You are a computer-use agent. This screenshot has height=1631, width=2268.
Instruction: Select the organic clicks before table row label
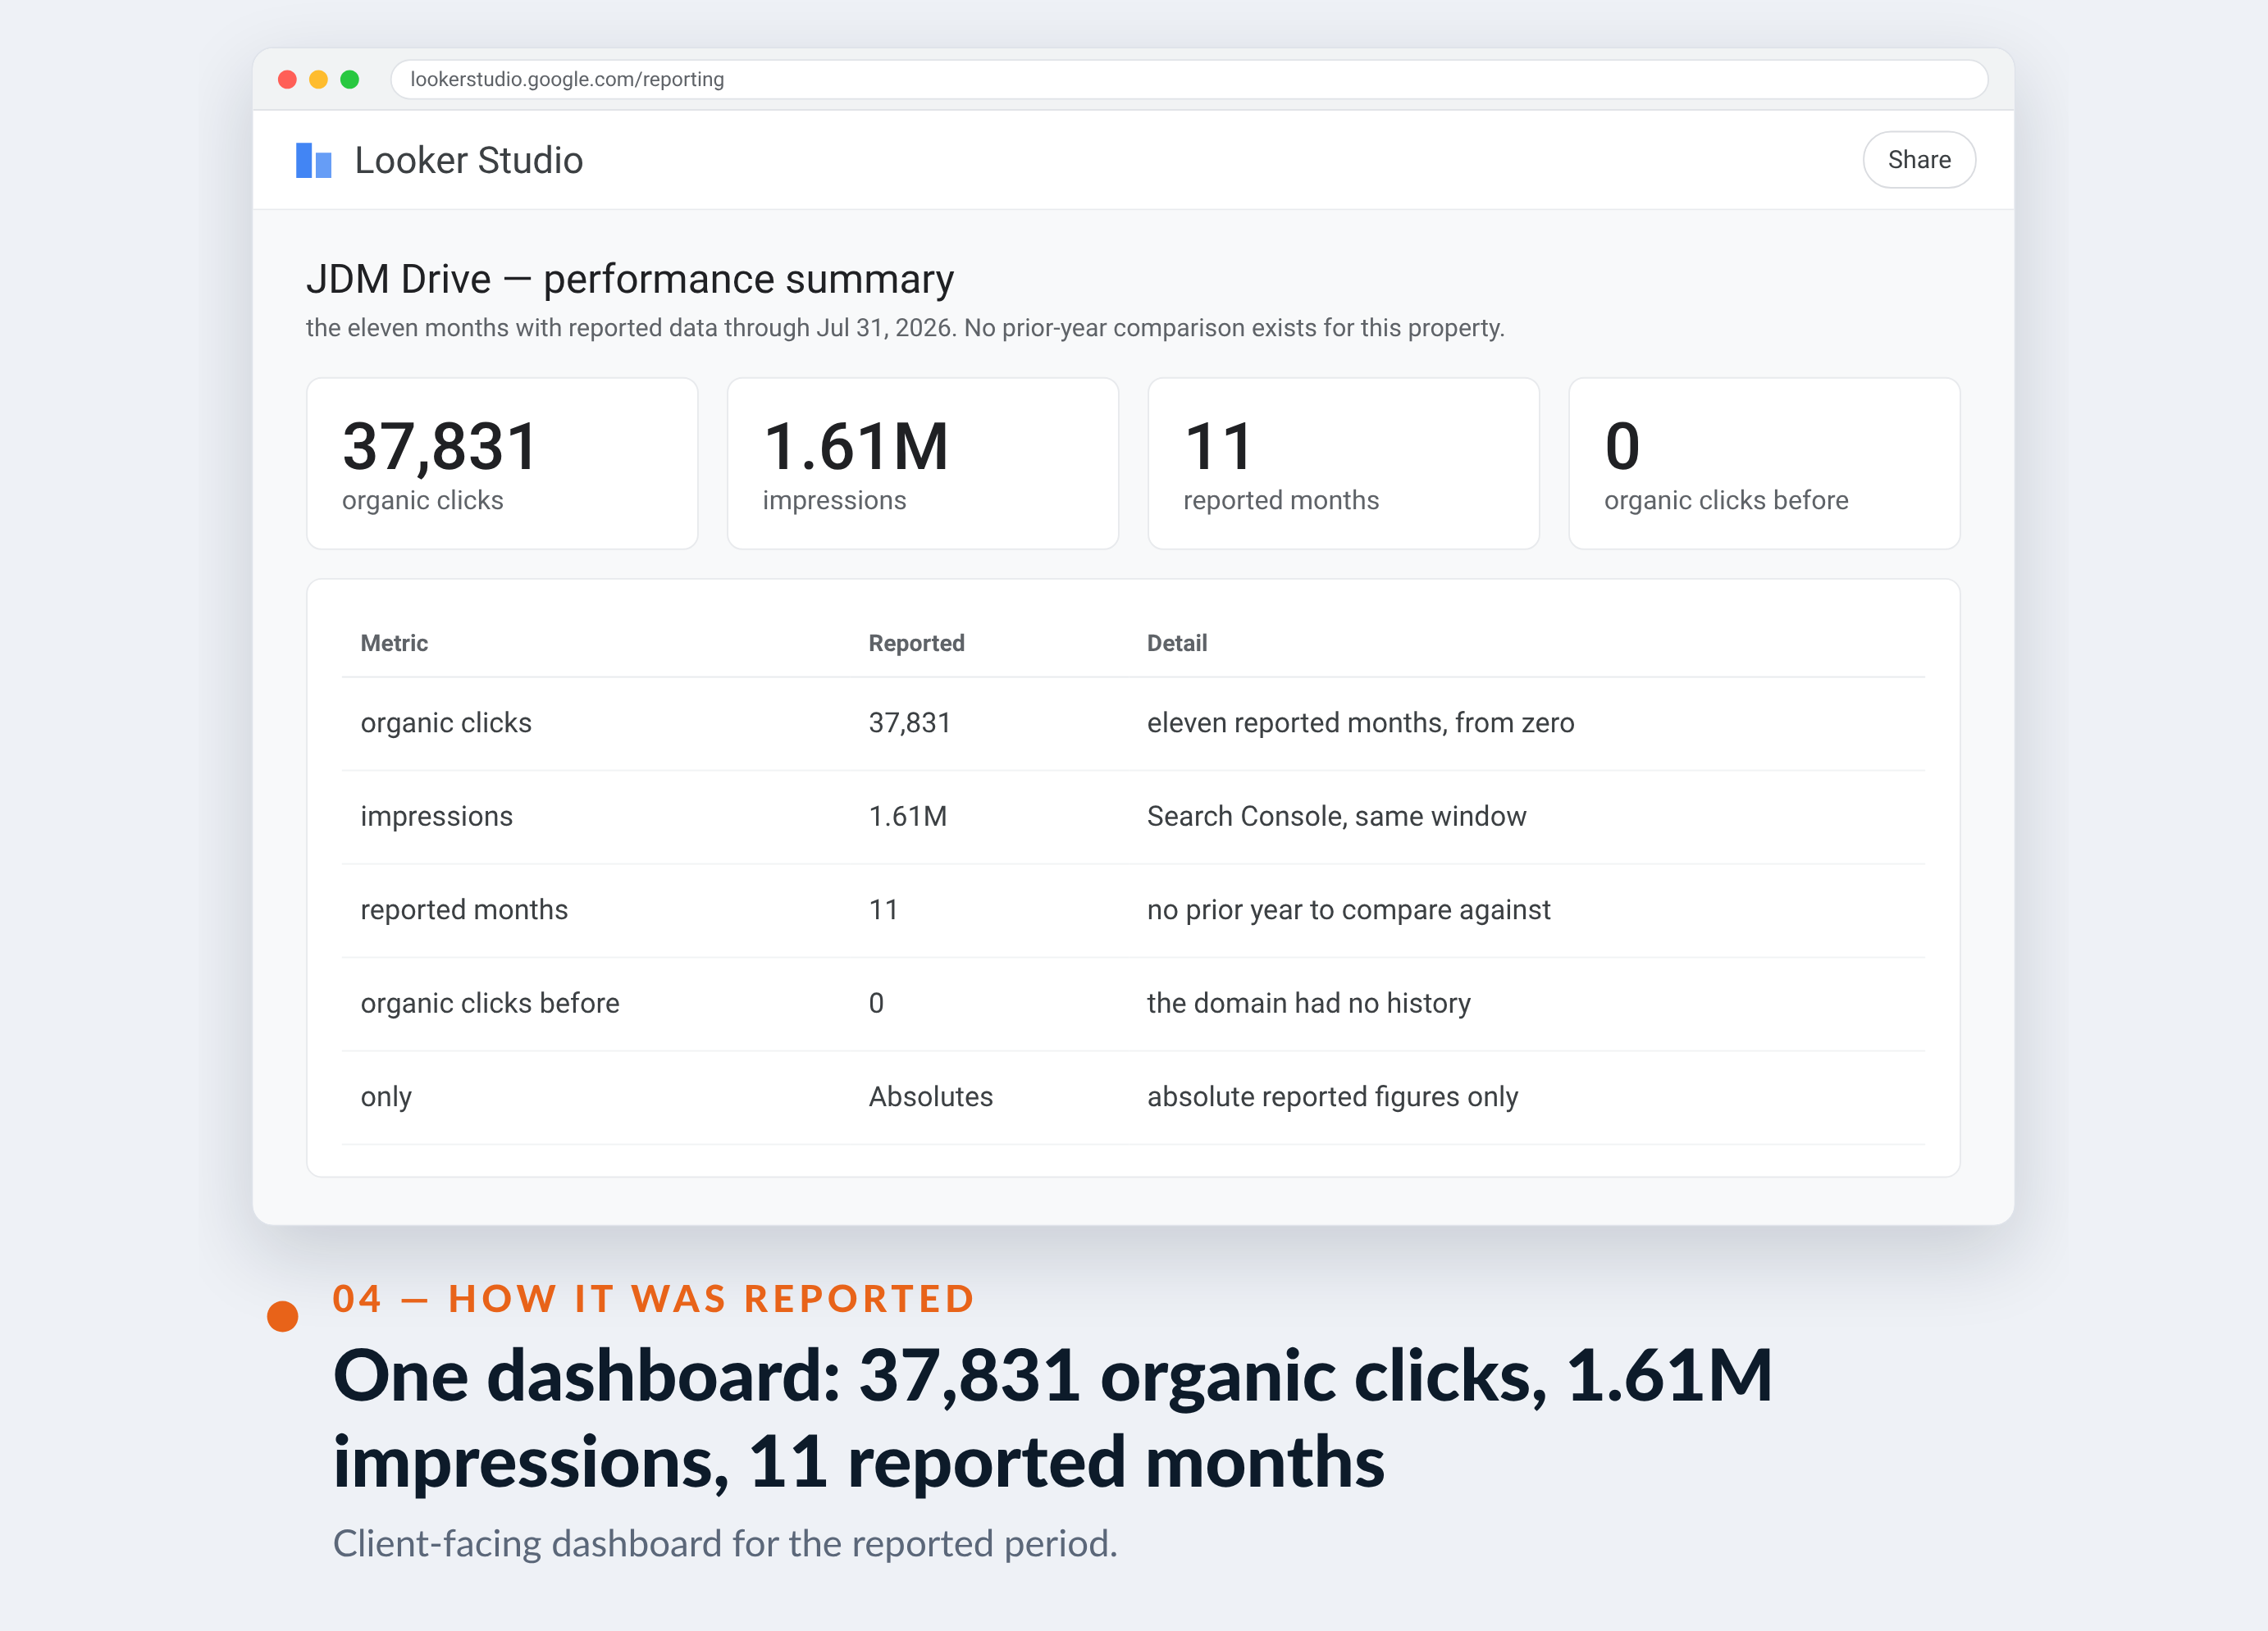(490, 1003)
